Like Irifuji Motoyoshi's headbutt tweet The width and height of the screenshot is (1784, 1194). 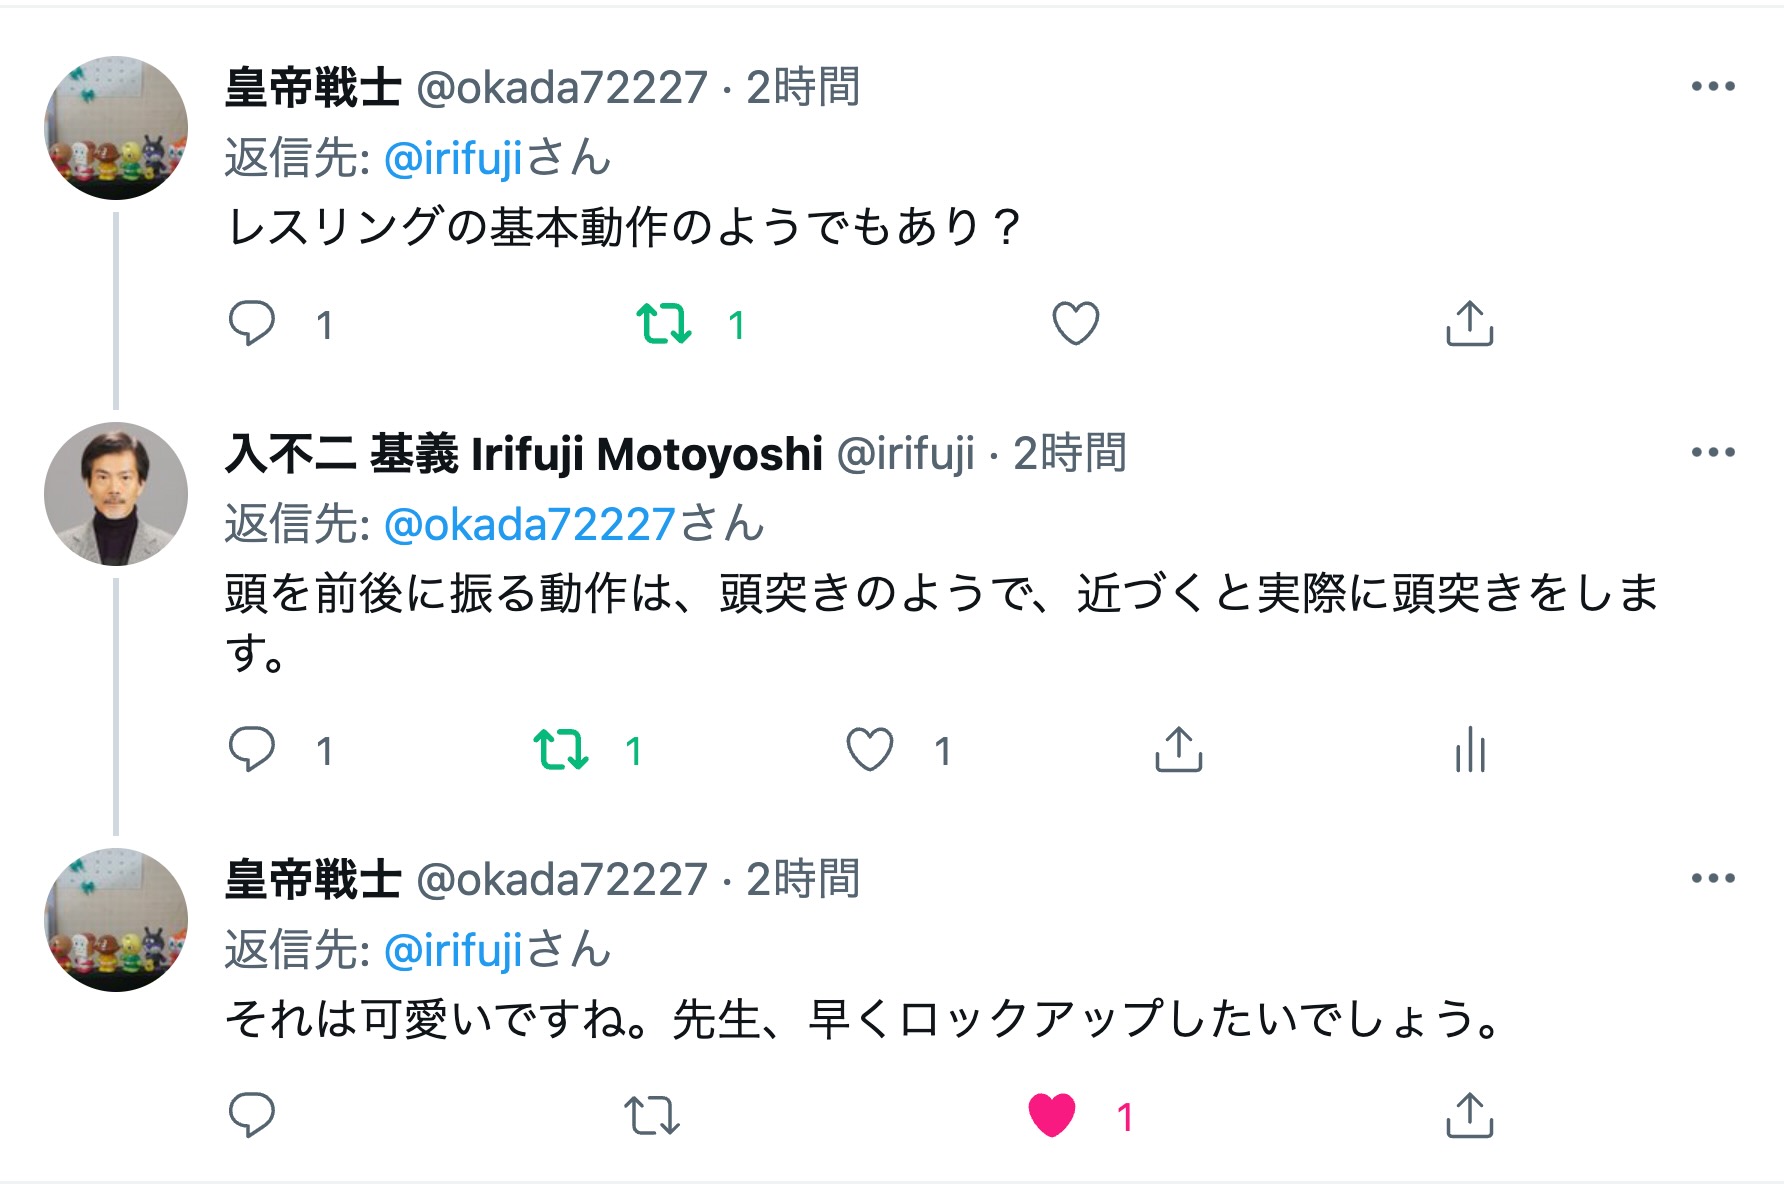pyautogui.click(x=870, y=750)
